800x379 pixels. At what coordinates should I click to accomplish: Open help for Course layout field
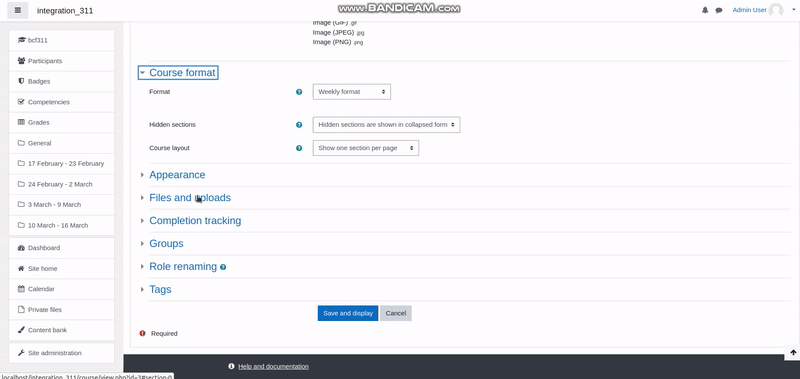(299, 148)
